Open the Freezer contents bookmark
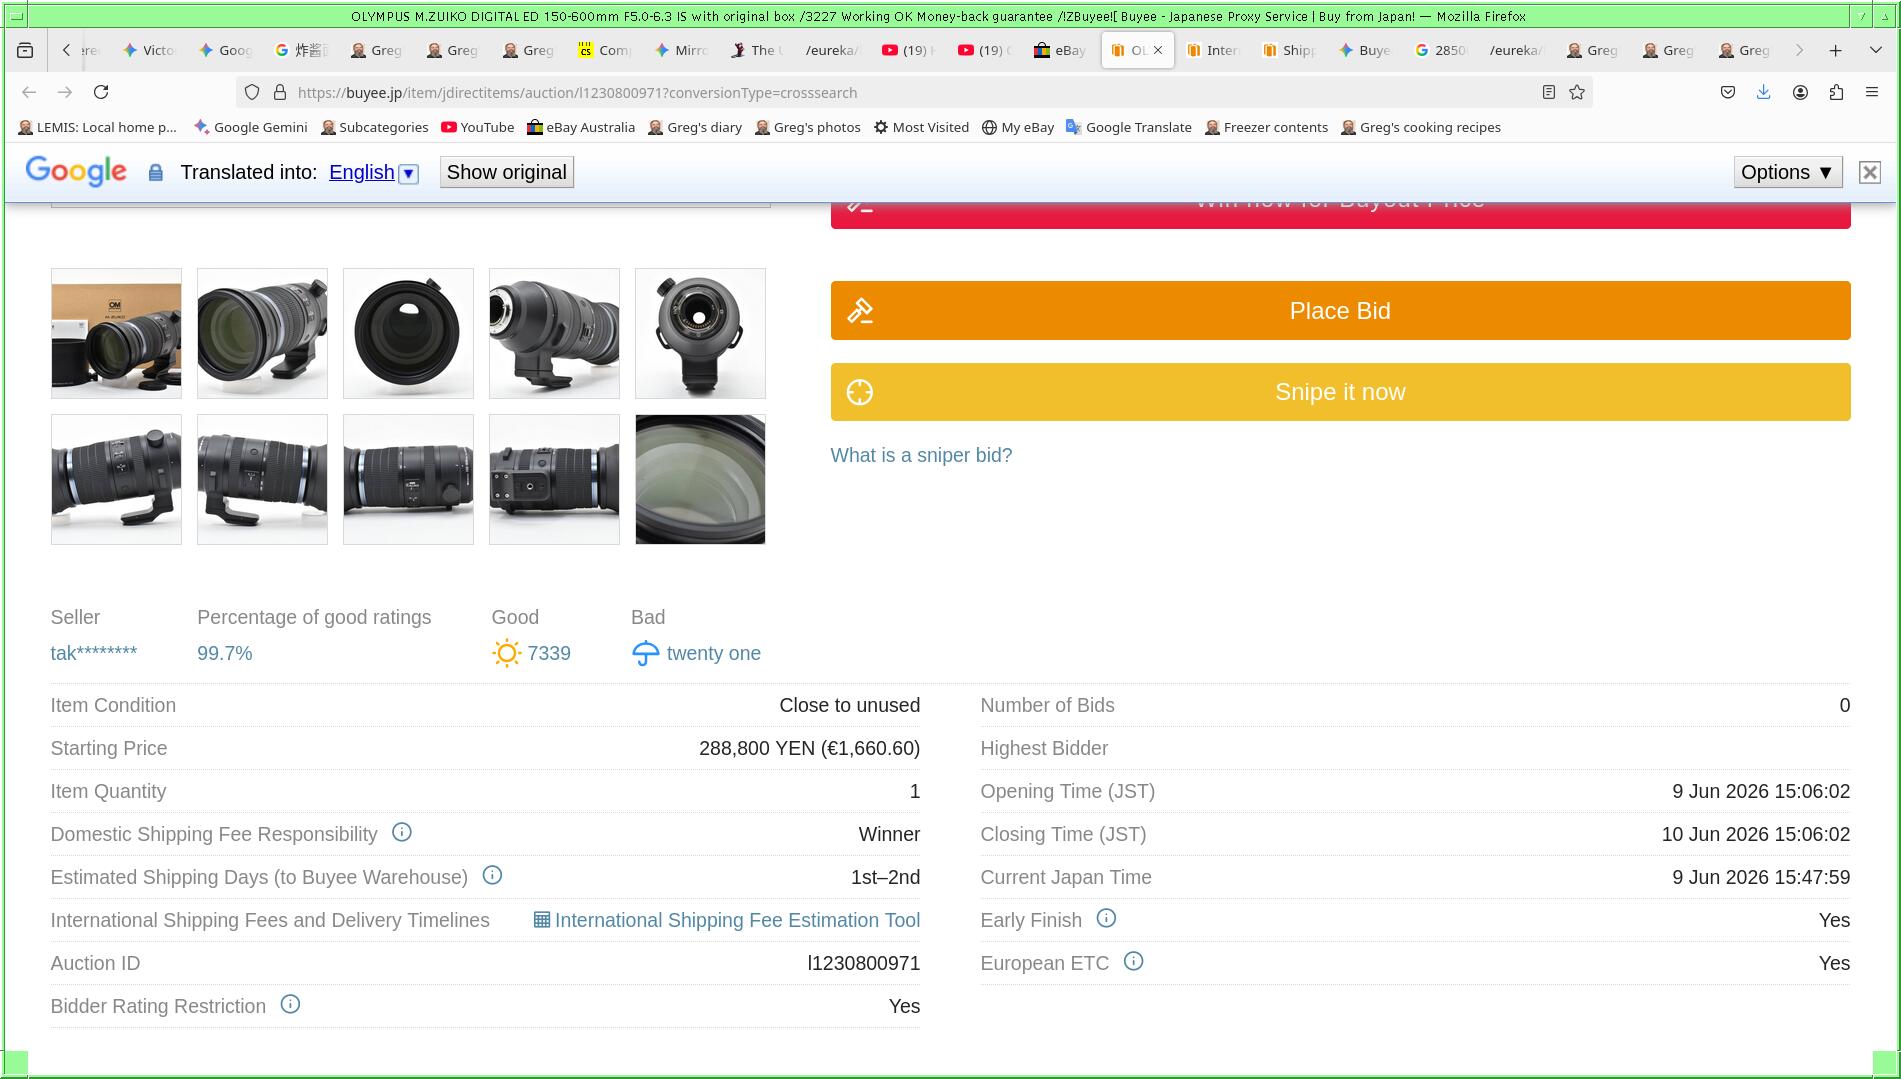The image size is (1901, 1079). point(1266,127)
